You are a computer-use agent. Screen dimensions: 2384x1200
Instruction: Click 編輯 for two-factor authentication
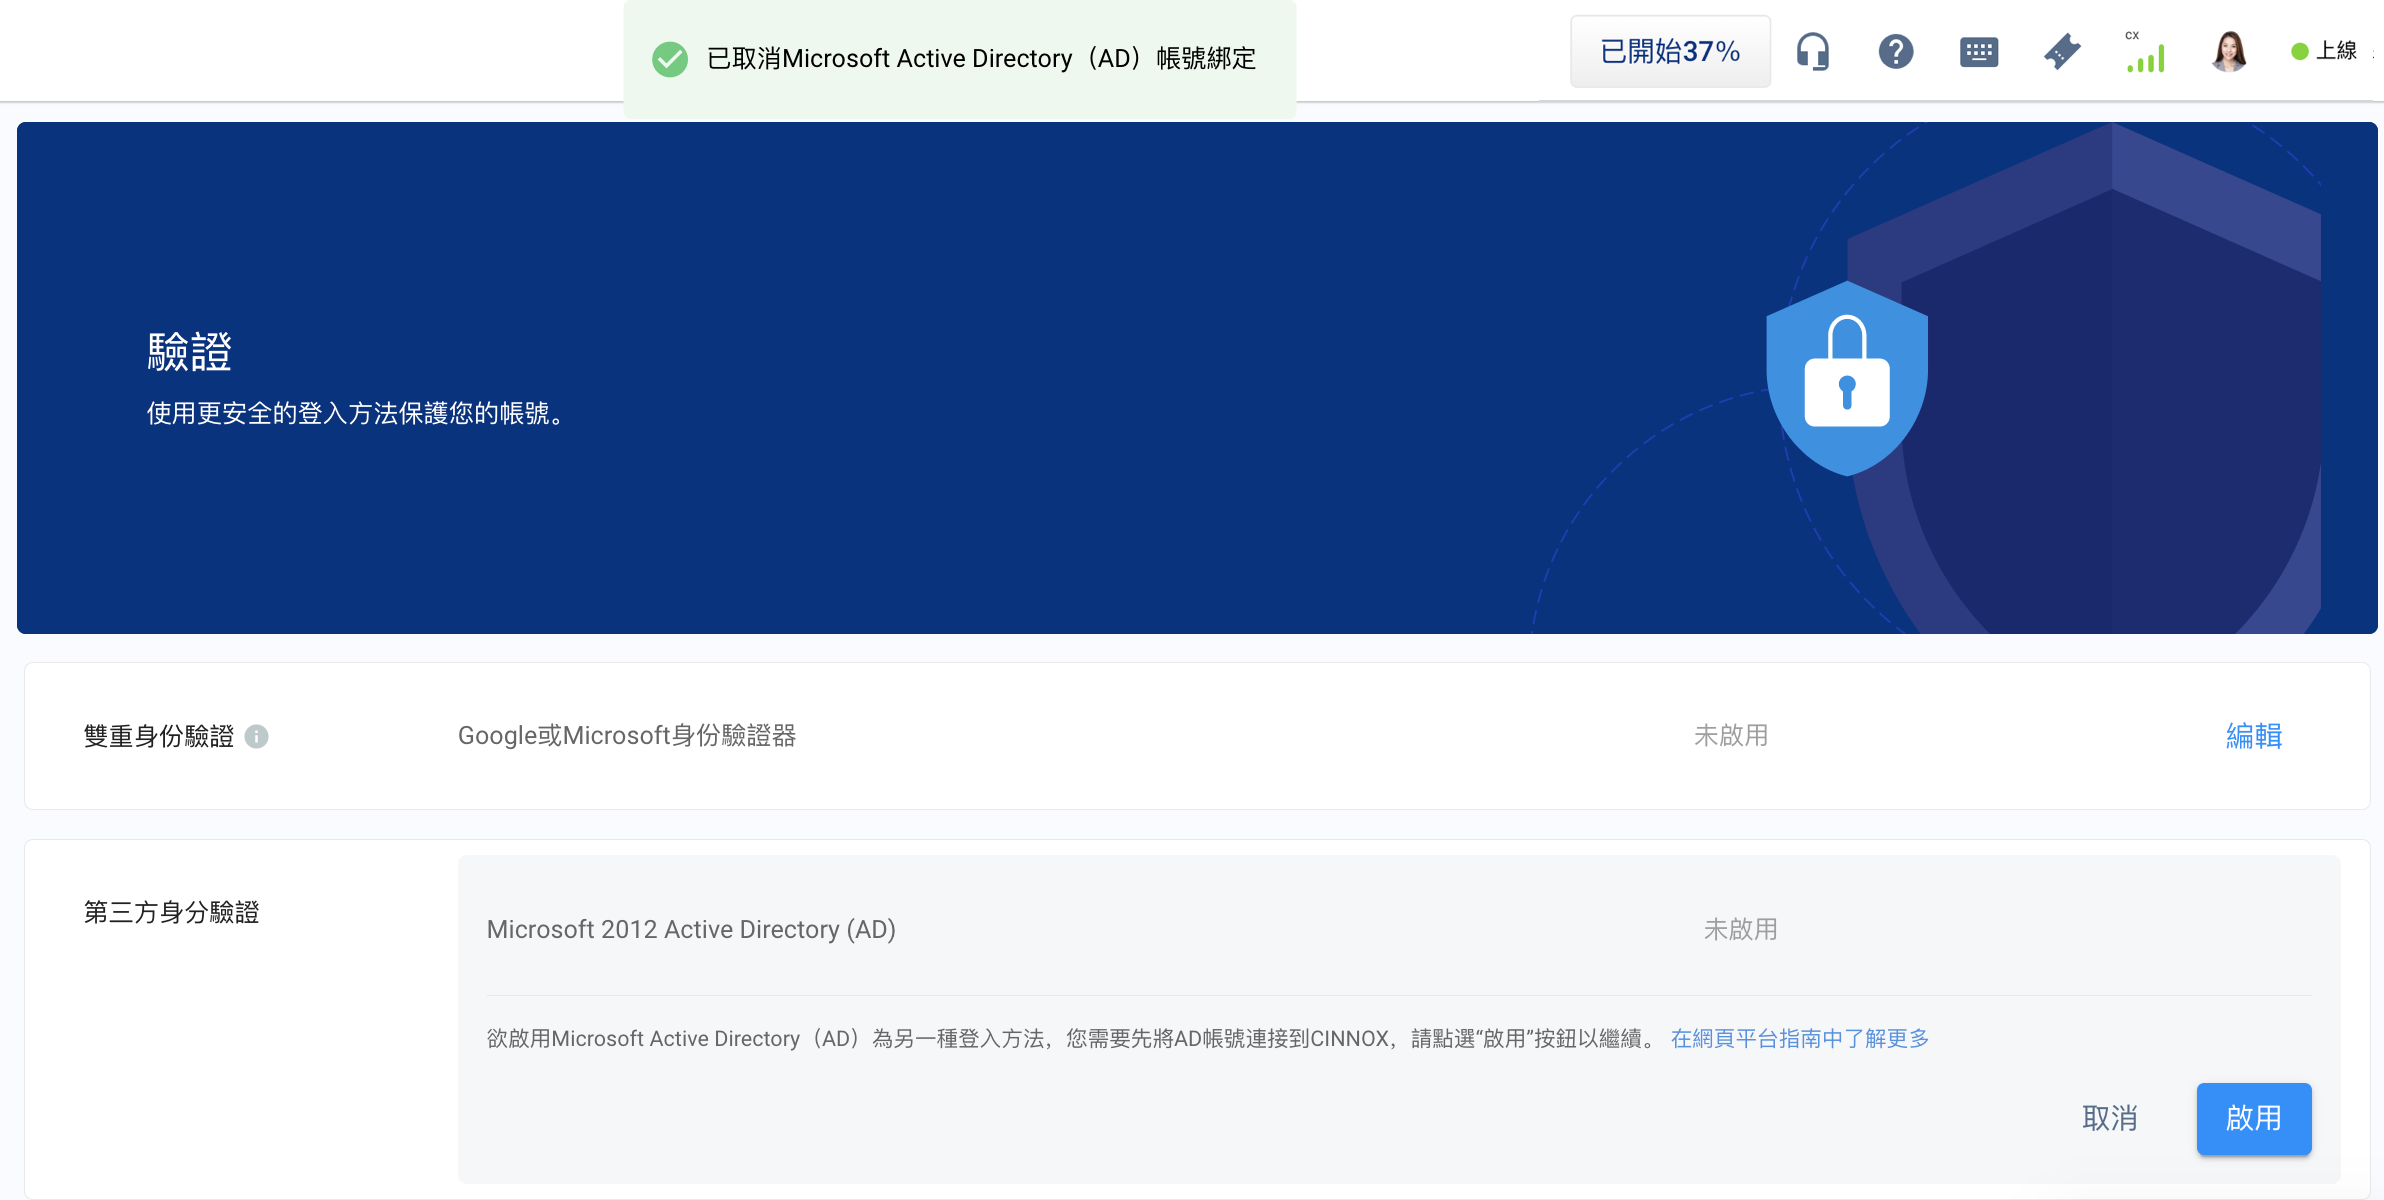(x=2253, y=736)
